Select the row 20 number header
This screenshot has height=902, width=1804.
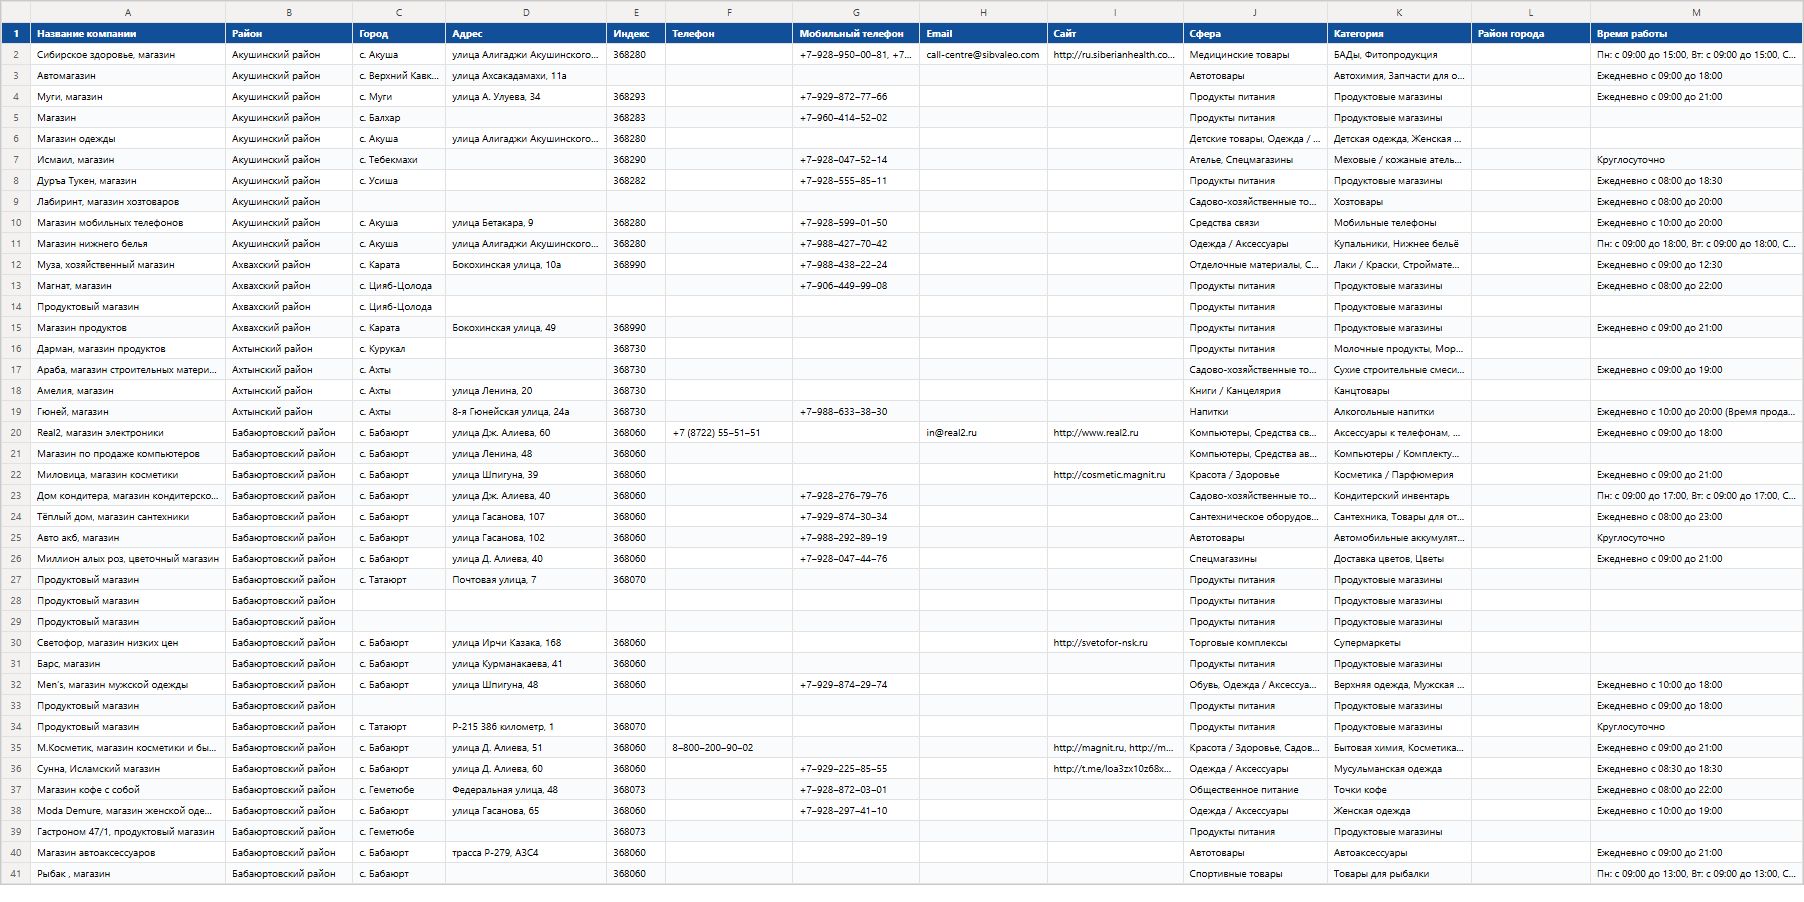15,433
